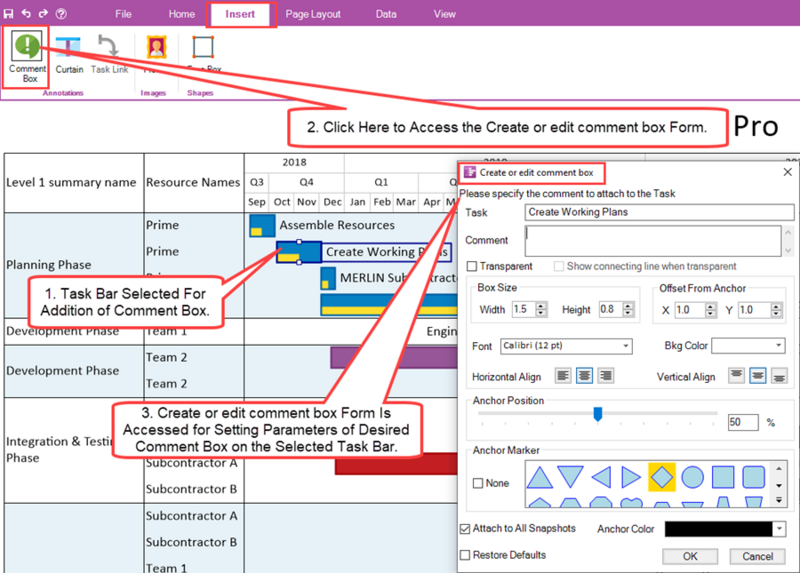Click the black Anchor Color swatch

click(x=718, y=529)
